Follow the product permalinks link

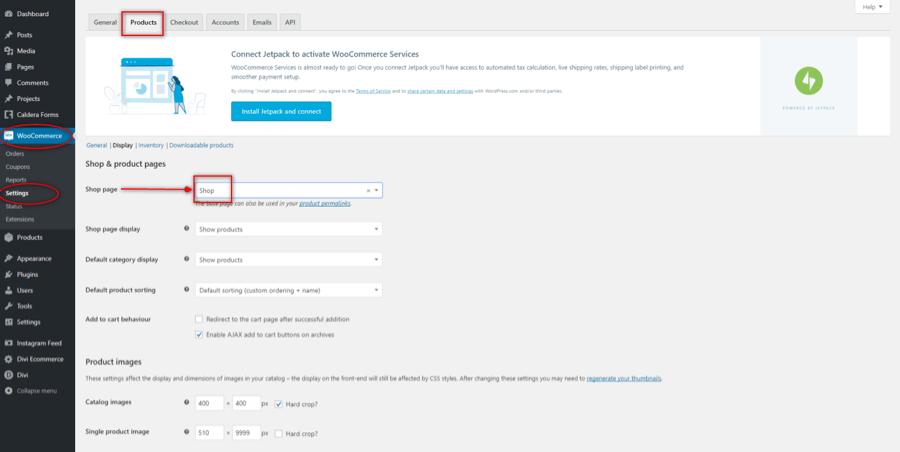coord(325,204)
